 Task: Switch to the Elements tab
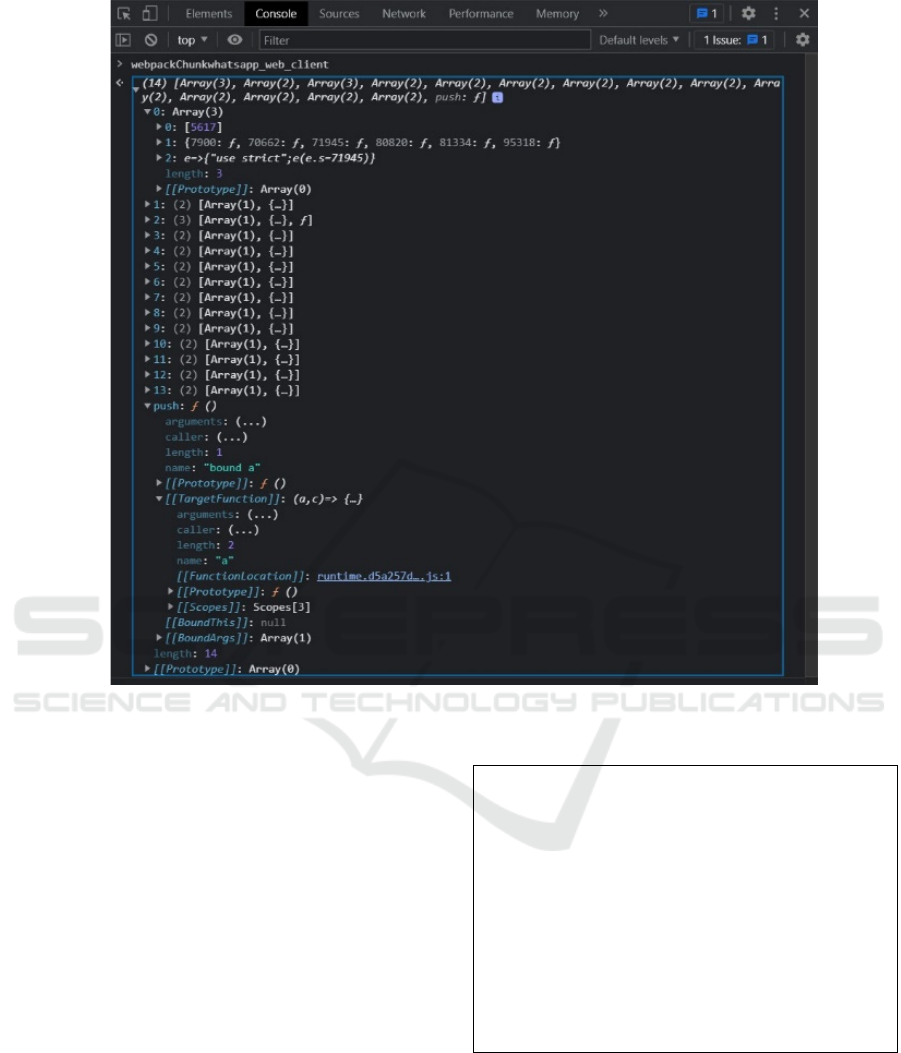pos(207,14)
